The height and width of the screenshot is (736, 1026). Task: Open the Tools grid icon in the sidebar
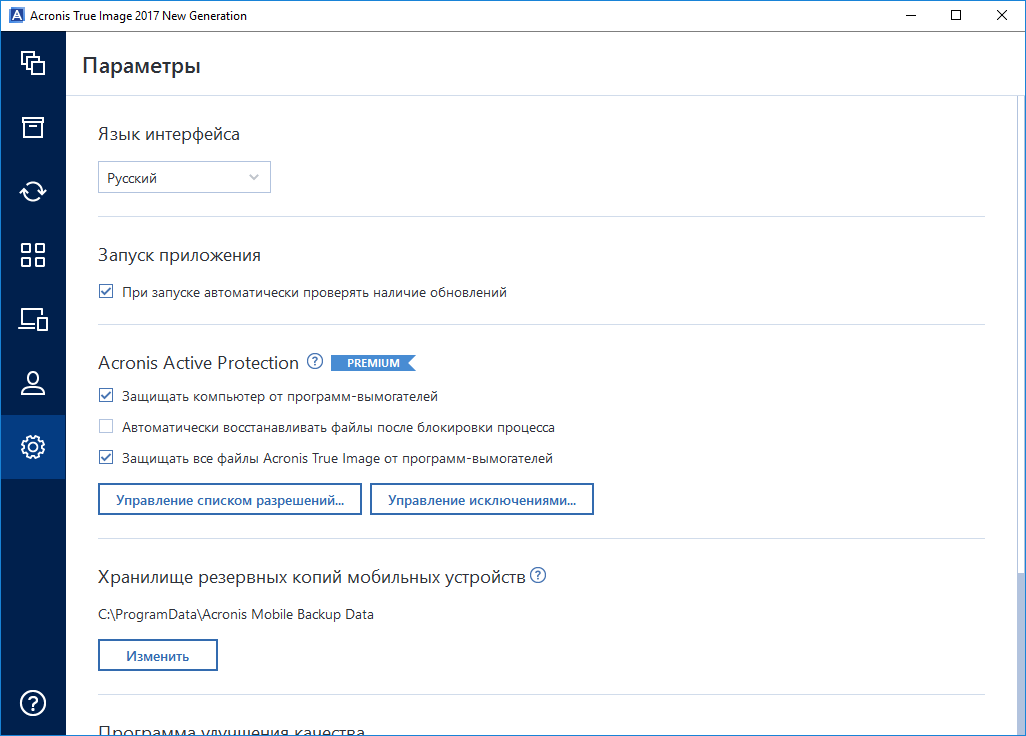coord(33,255)
